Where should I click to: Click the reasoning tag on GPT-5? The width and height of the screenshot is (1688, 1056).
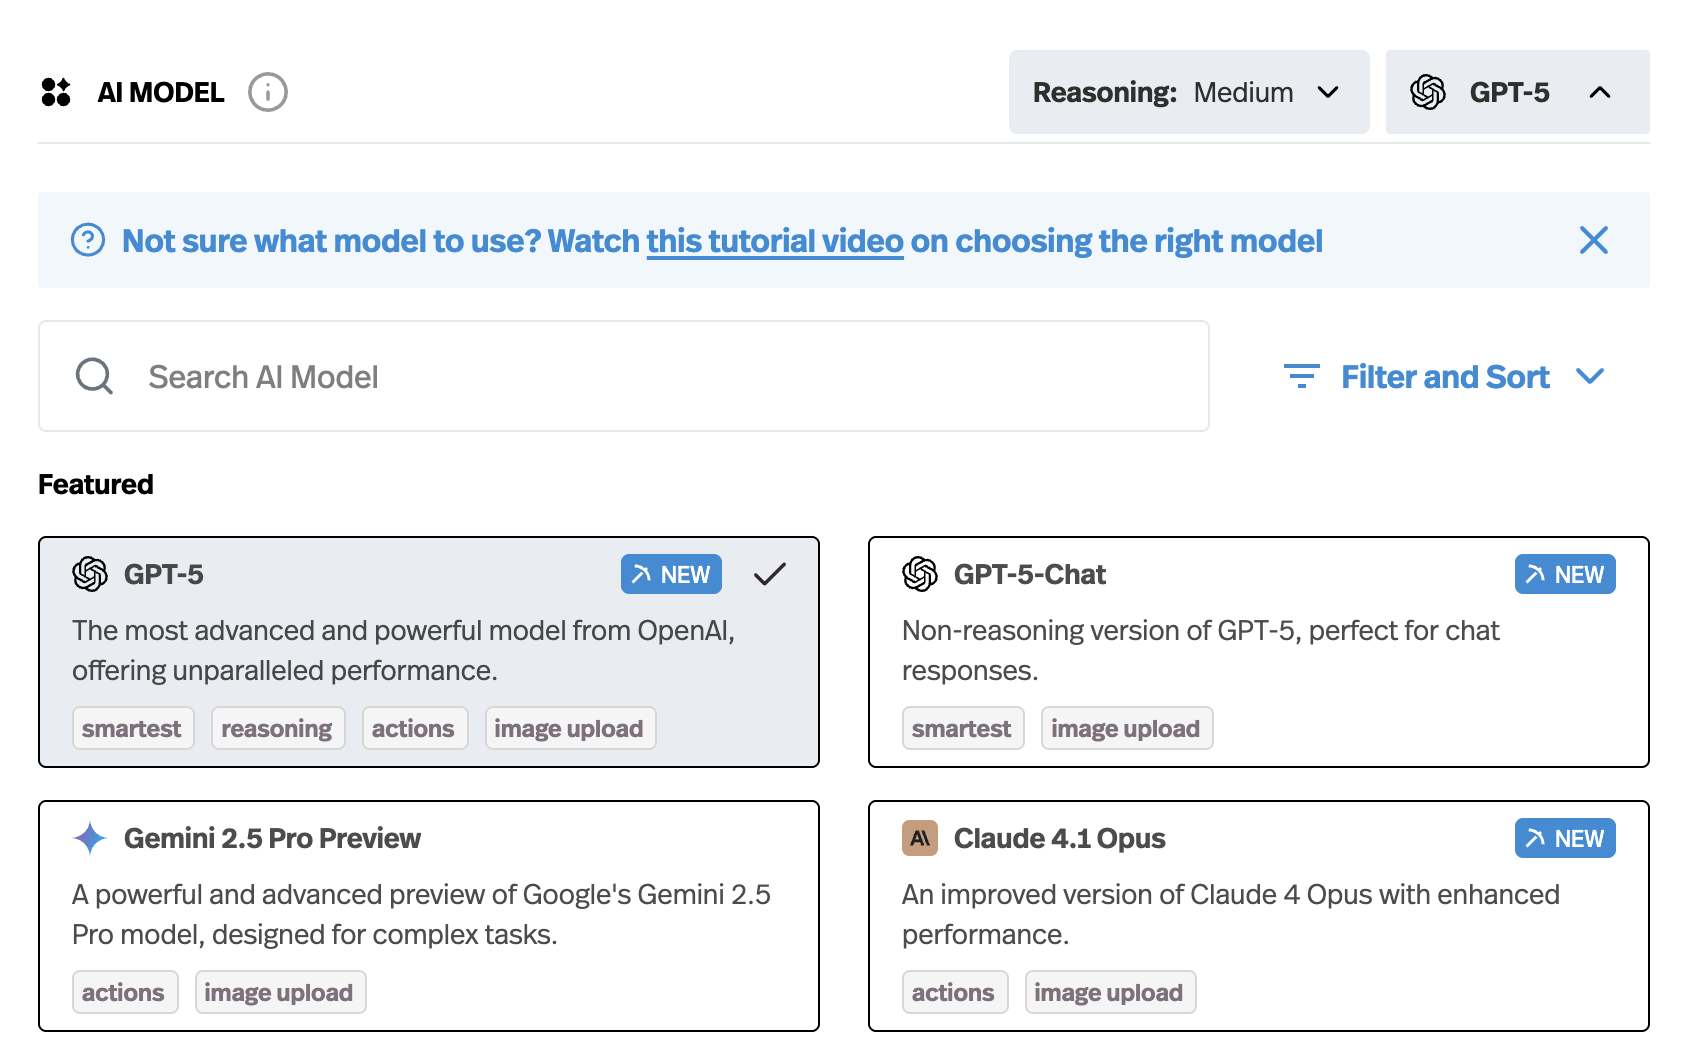277,729
